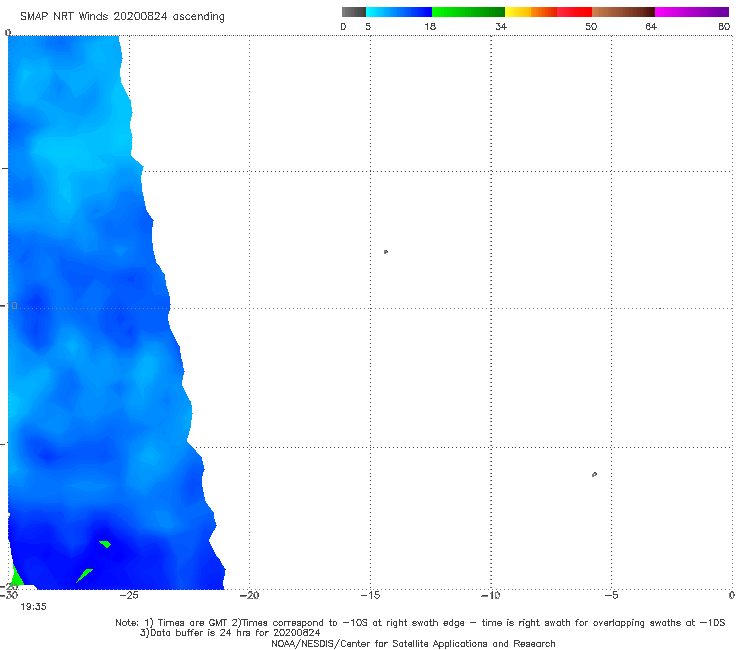The image size is (740, 650).
Task: Click the color bar label "18"
Action: coord(430,27)
